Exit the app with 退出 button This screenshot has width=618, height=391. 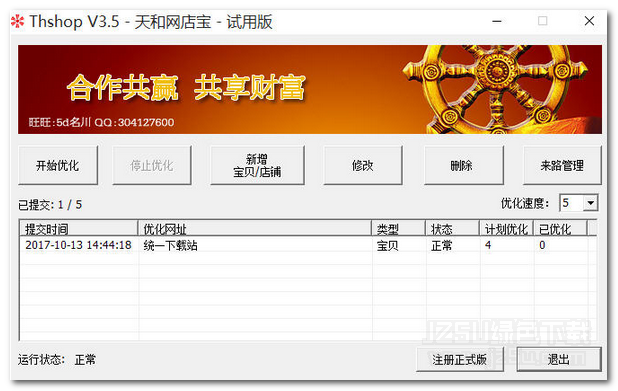pyautogui.click(x=559, y=359)
